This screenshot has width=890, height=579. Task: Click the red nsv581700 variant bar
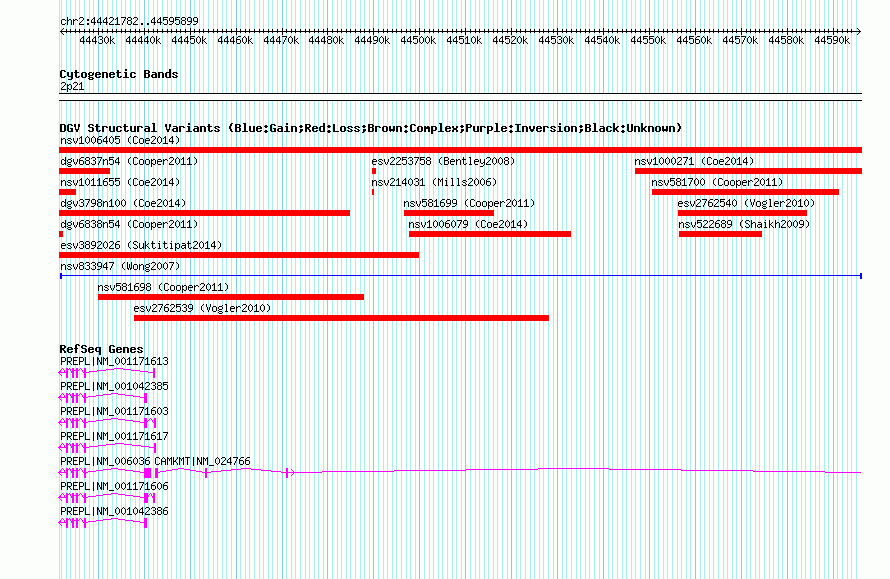pos(745,192)
